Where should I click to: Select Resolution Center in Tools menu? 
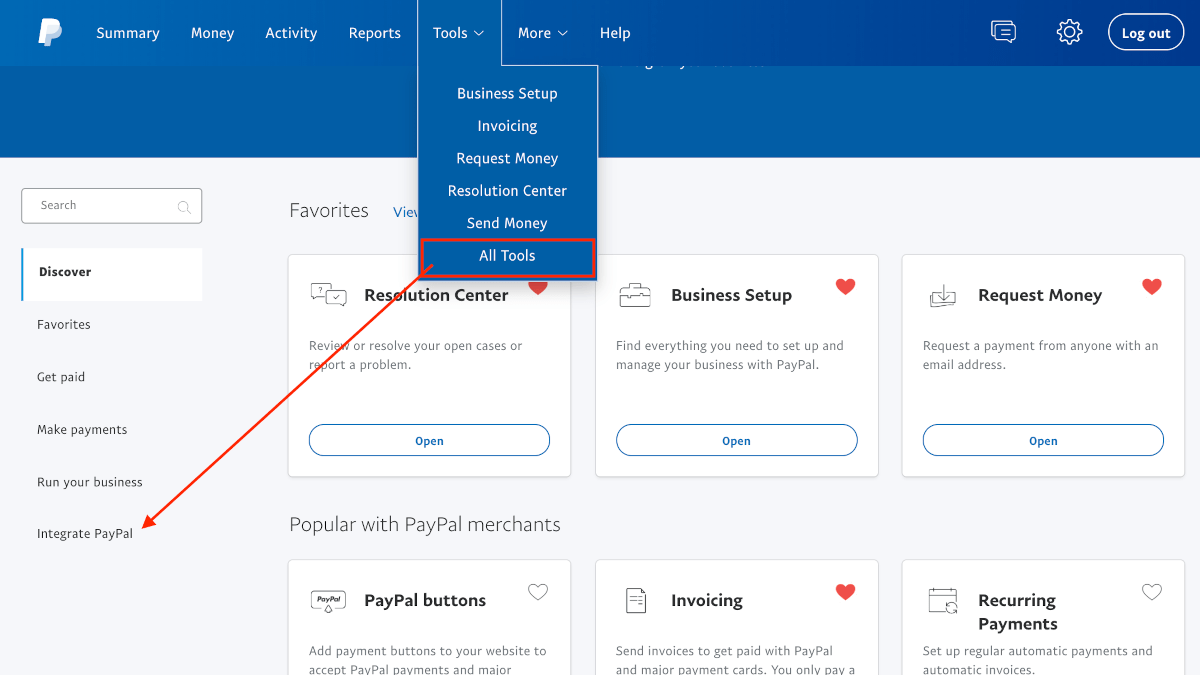[x=507, y=190]
